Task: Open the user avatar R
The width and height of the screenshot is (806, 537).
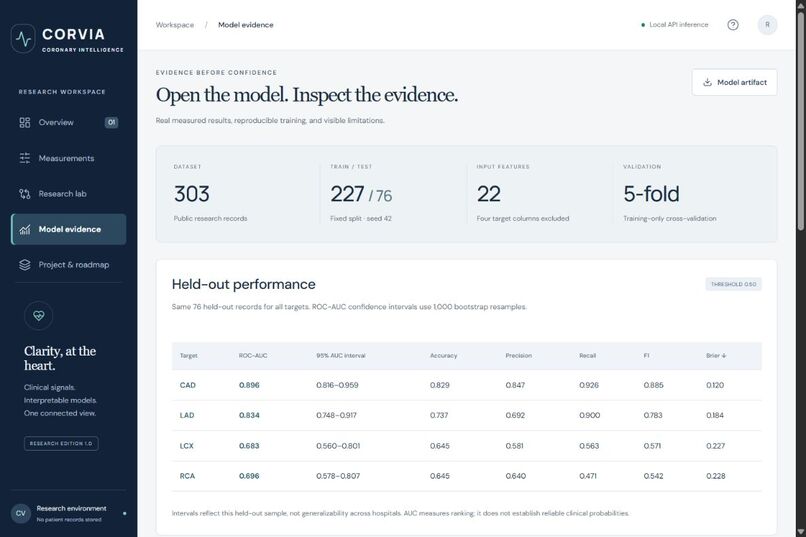Action: pos(767,25)
